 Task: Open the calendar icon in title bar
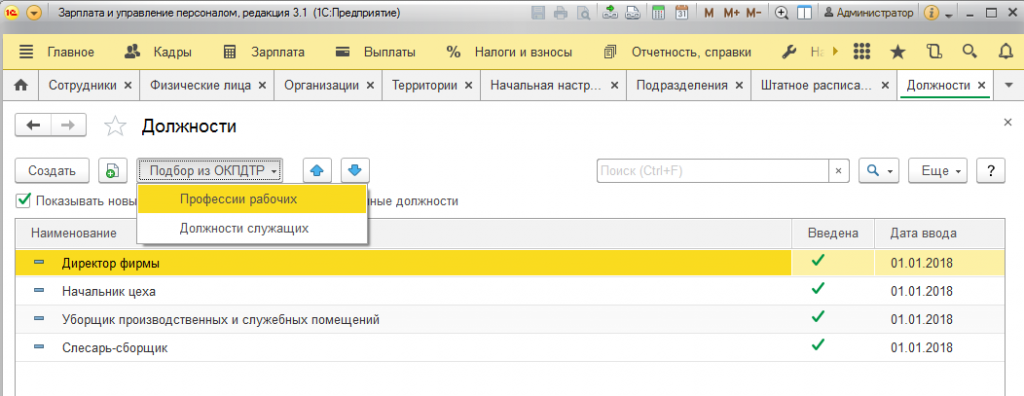click(x=681, y=12)
